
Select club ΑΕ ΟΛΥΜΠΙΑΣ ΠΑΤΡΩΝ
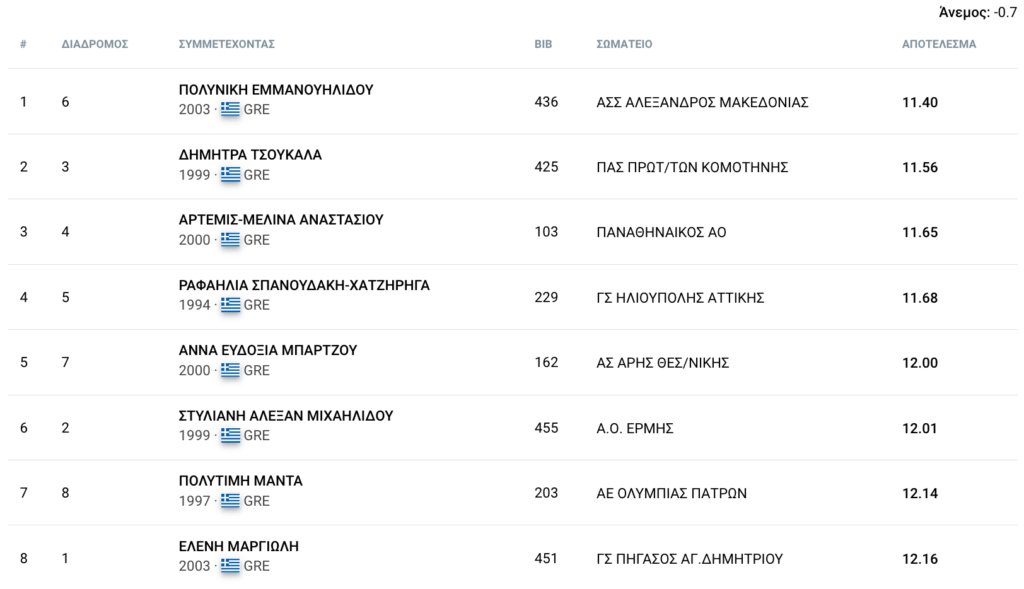point(671,494)
